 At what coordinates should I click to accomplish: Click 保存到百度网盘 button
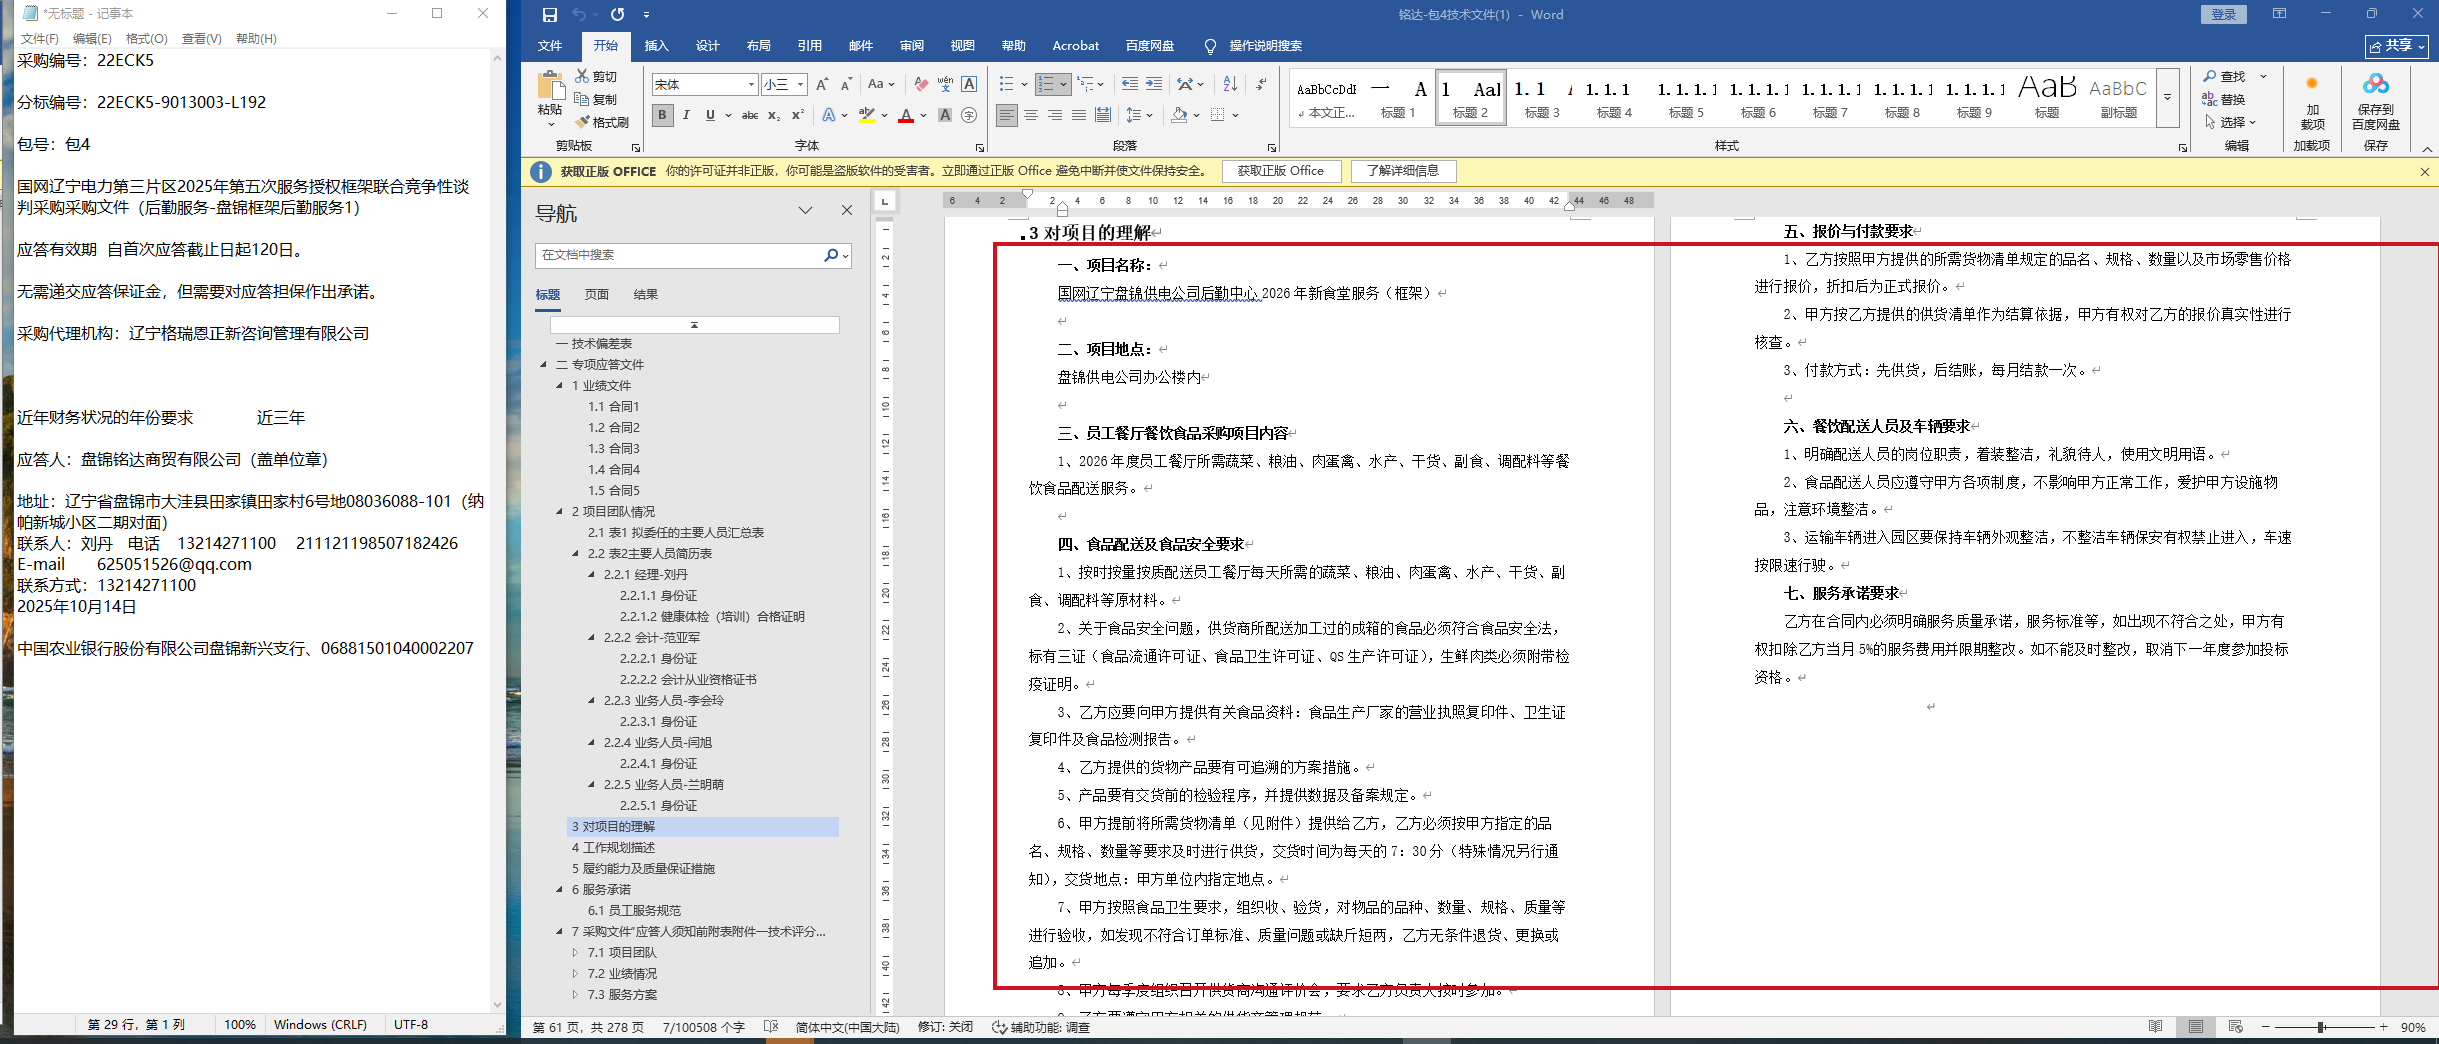[2376, 100]
